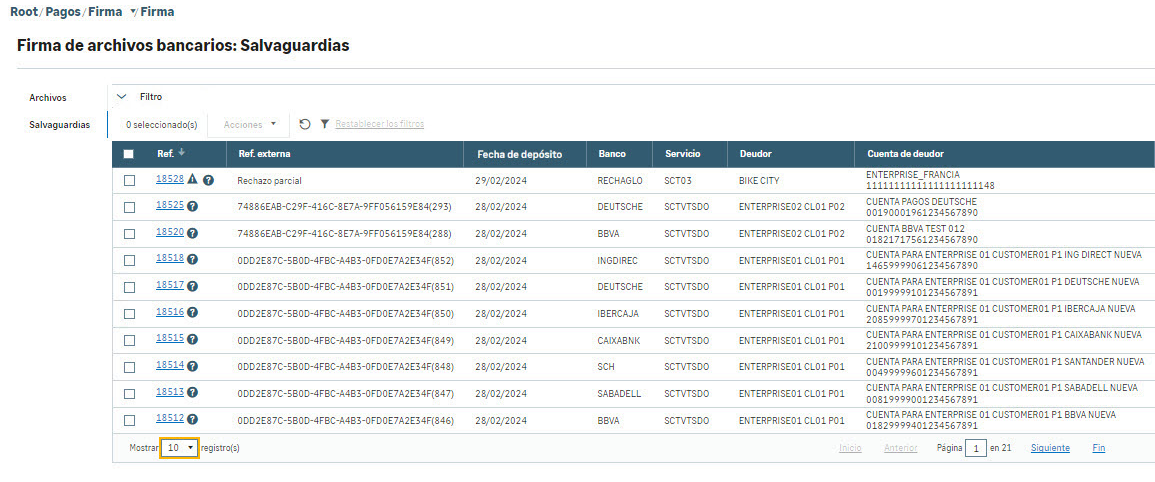Sort by the Ref. column arrow
Image resolution: width=1155 pixels, height=482 pixels.
[181, 153]
